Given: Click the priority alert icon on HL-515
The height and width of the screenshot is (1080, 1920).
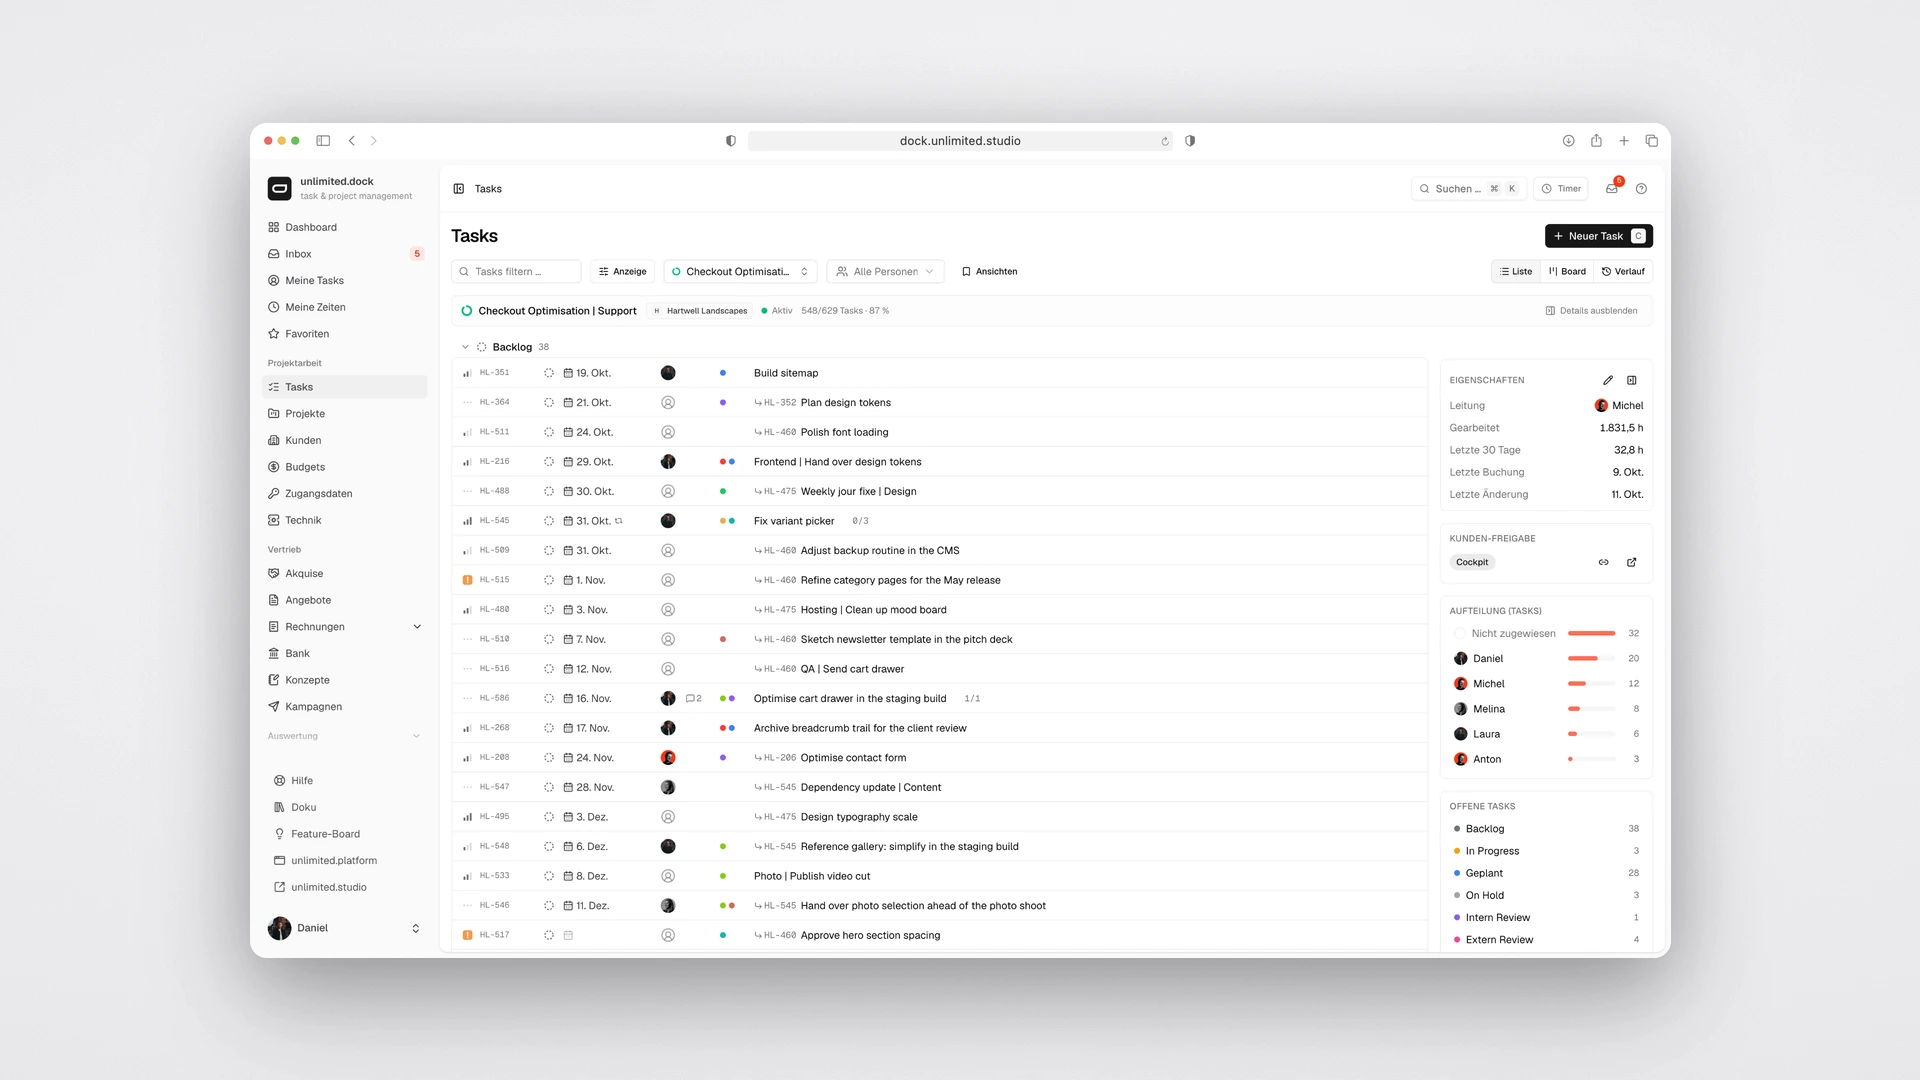Looking at the screenshot, I should (467, 580).
